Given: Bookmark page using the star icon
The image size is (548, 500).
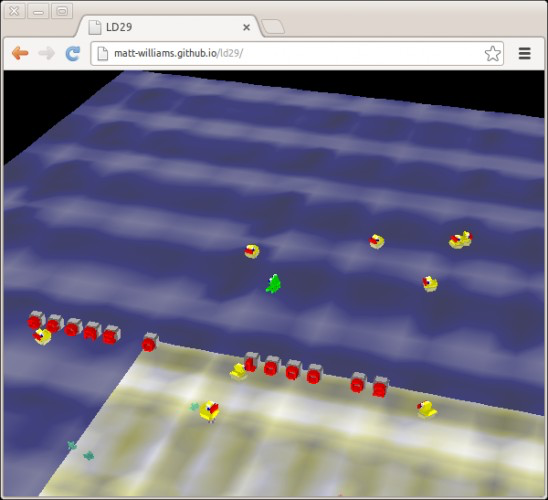Looking at the screenshot, I should [x=493, y=53].
